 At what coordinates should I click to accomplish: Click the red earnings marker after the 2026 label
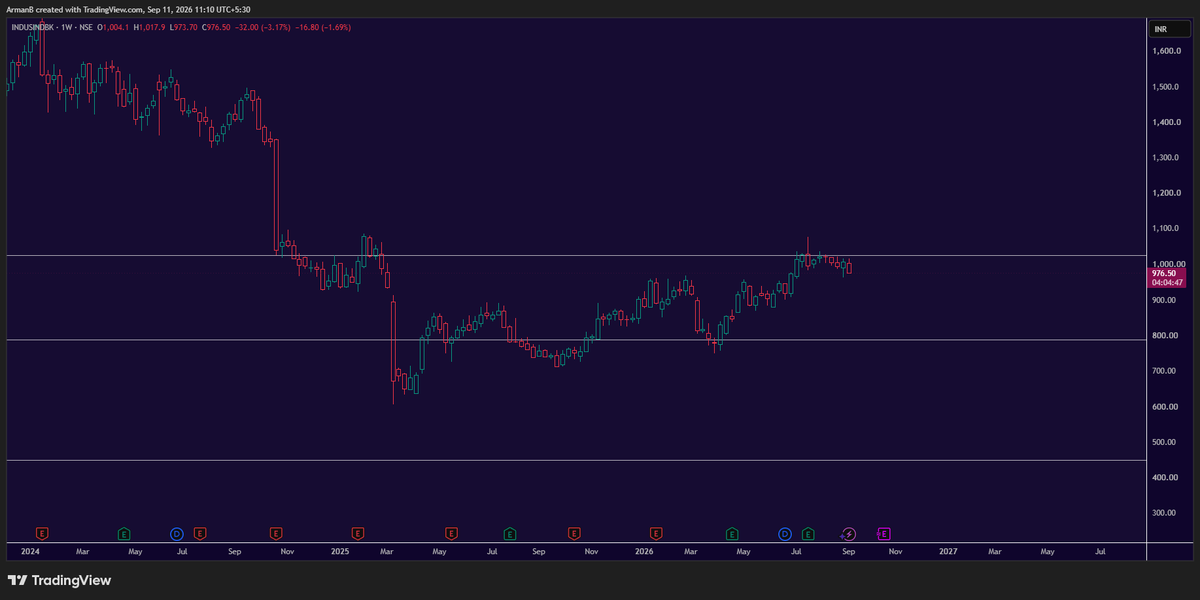click(656, 534)
